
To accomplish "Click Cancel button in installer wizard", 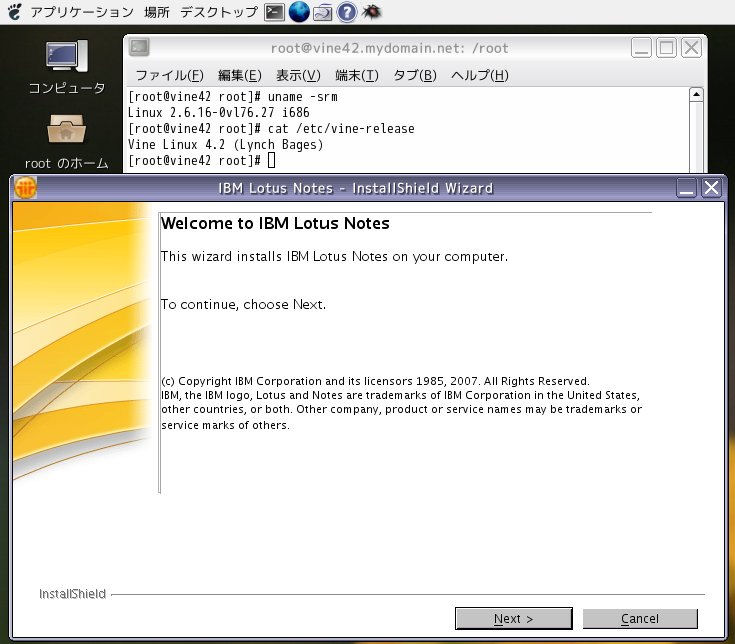I will 640,619.
